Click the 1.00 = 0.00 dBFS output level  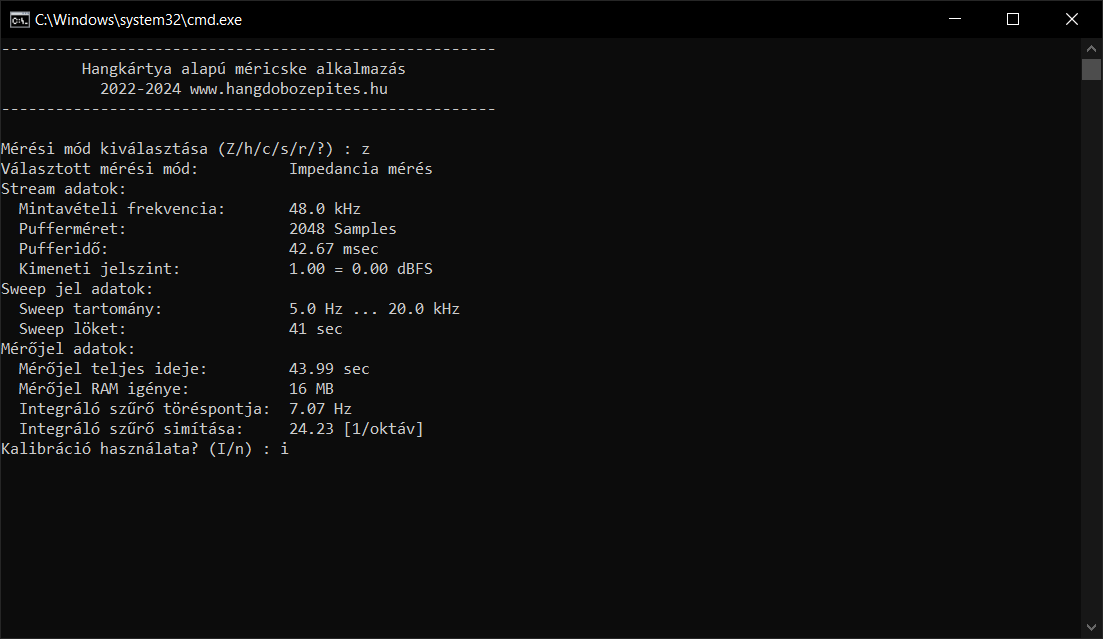click(x=361, y=269)
